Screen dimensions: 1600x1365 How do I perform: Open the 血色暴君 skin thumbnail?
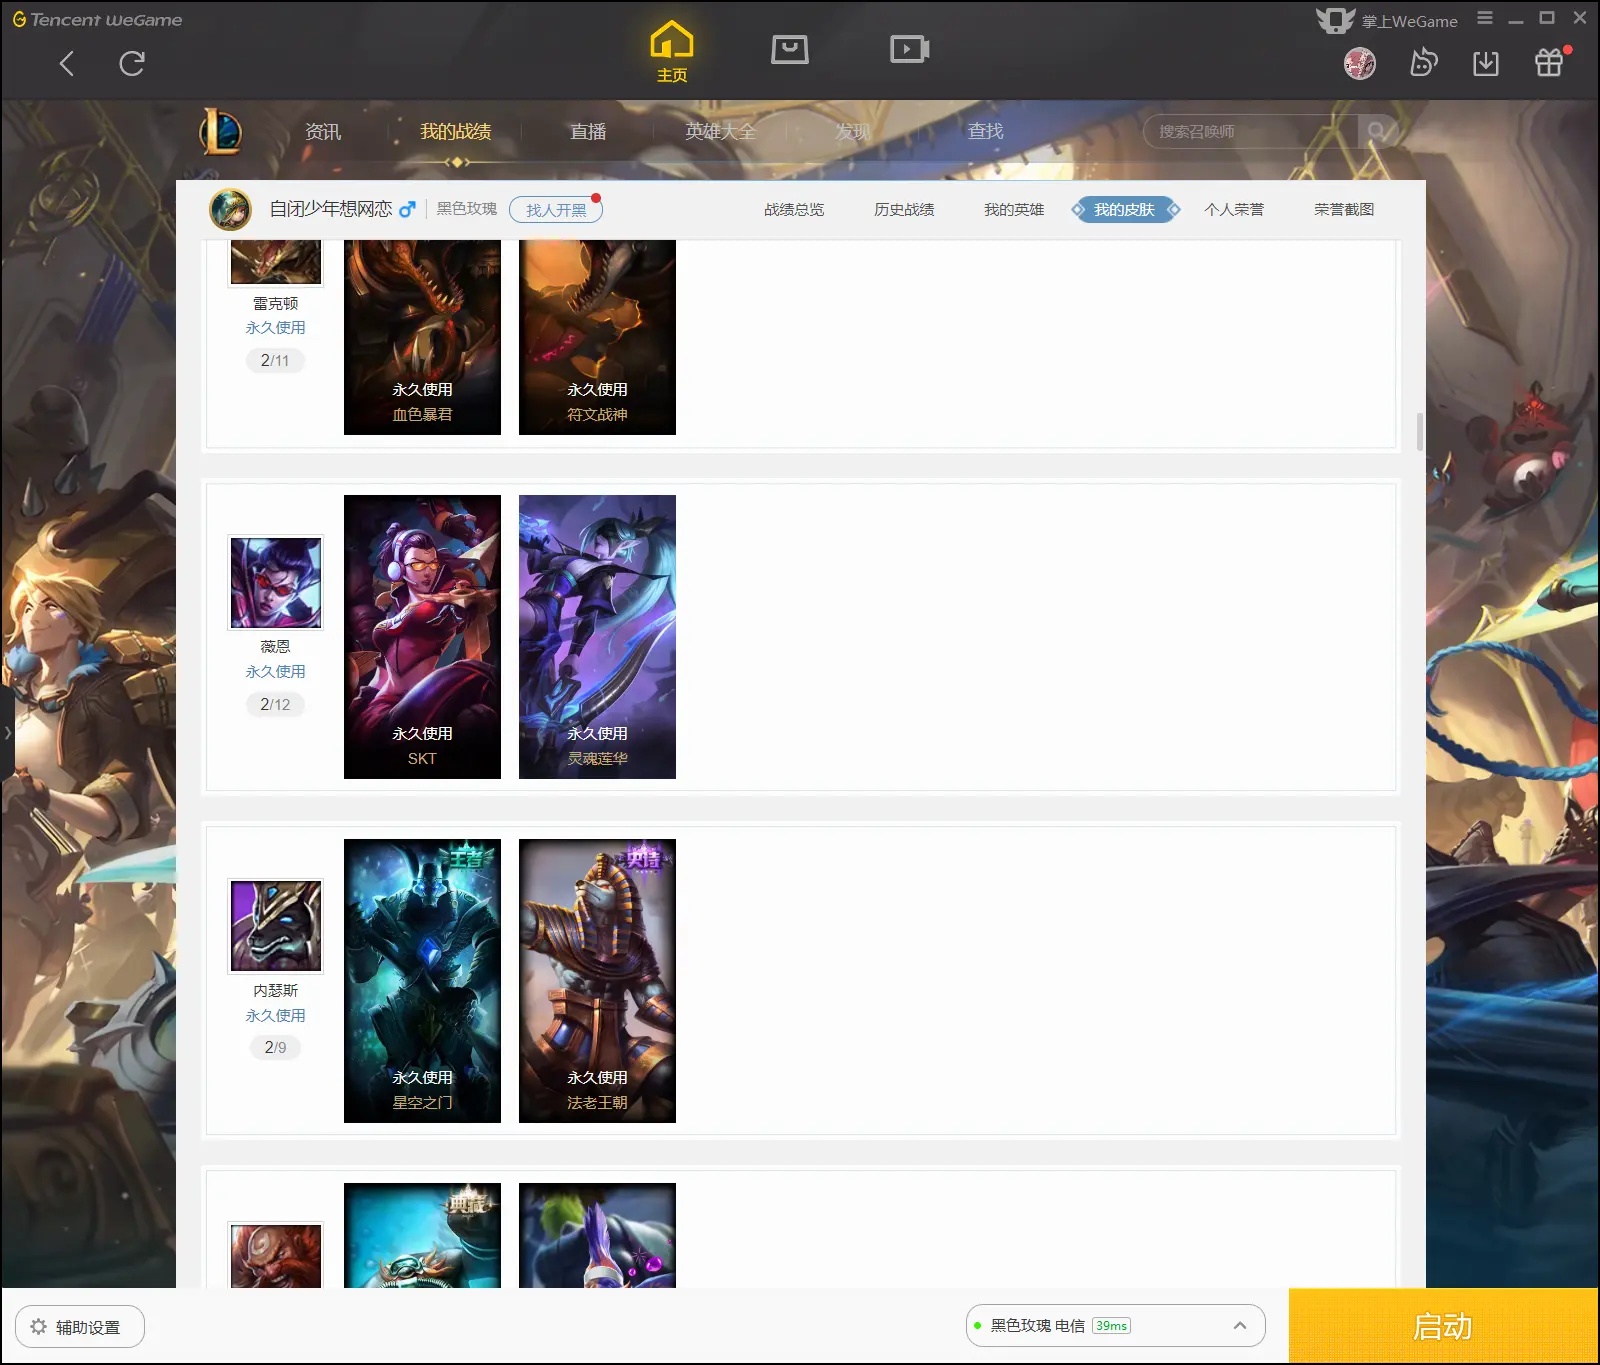tap(422, 337)
